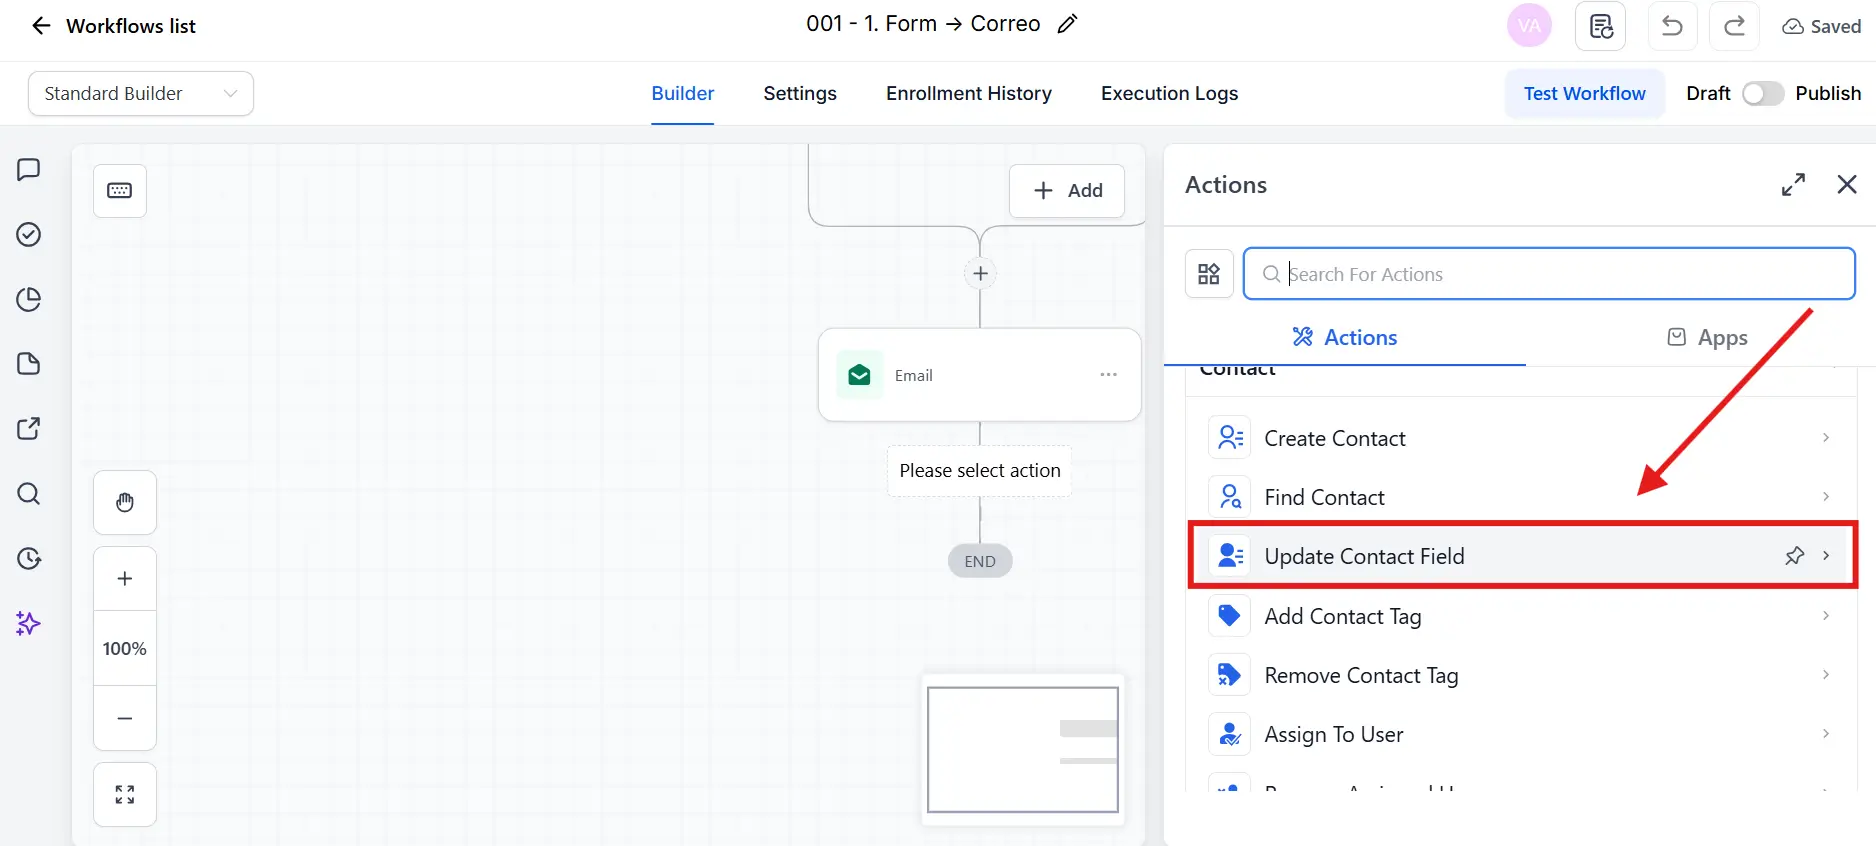
Task: Click the END node
Action: [980, 562]
